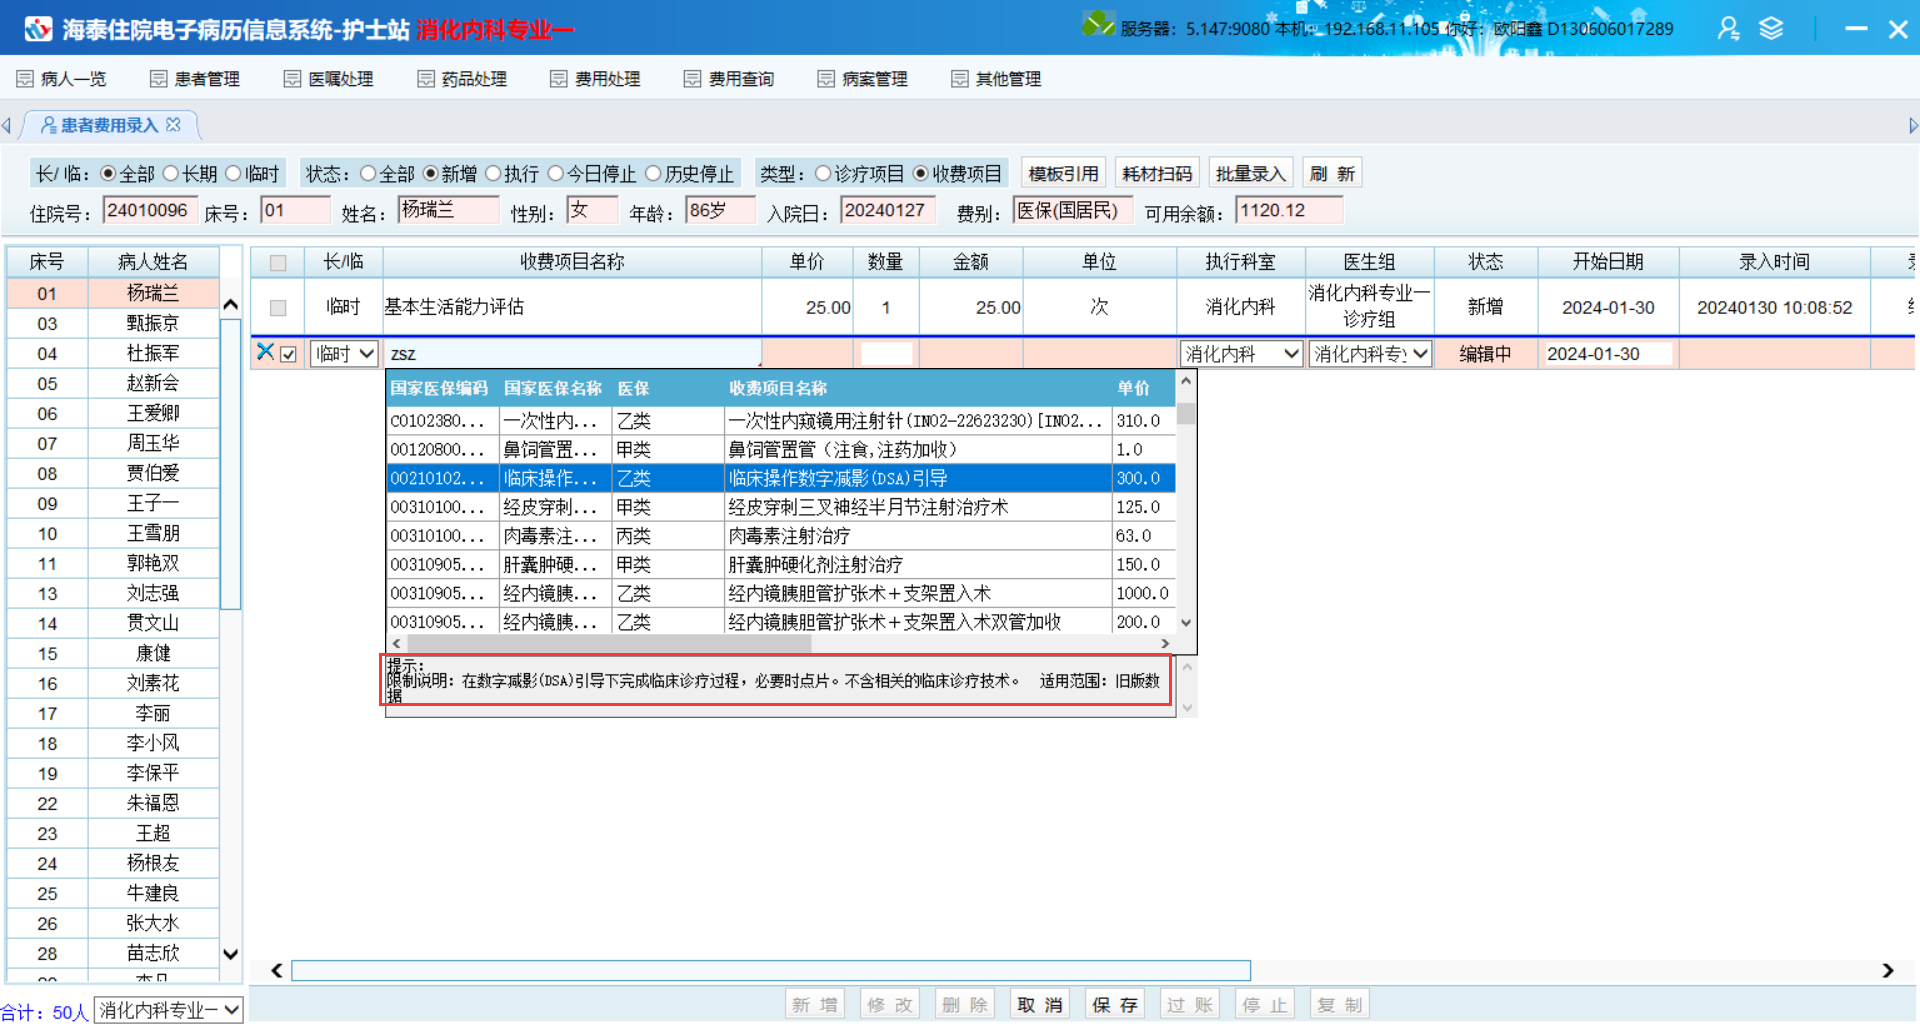This screenshot has width=1920, height=1030.
Task: Close the 患者费用录入 tab
Action: pos(174,125)
